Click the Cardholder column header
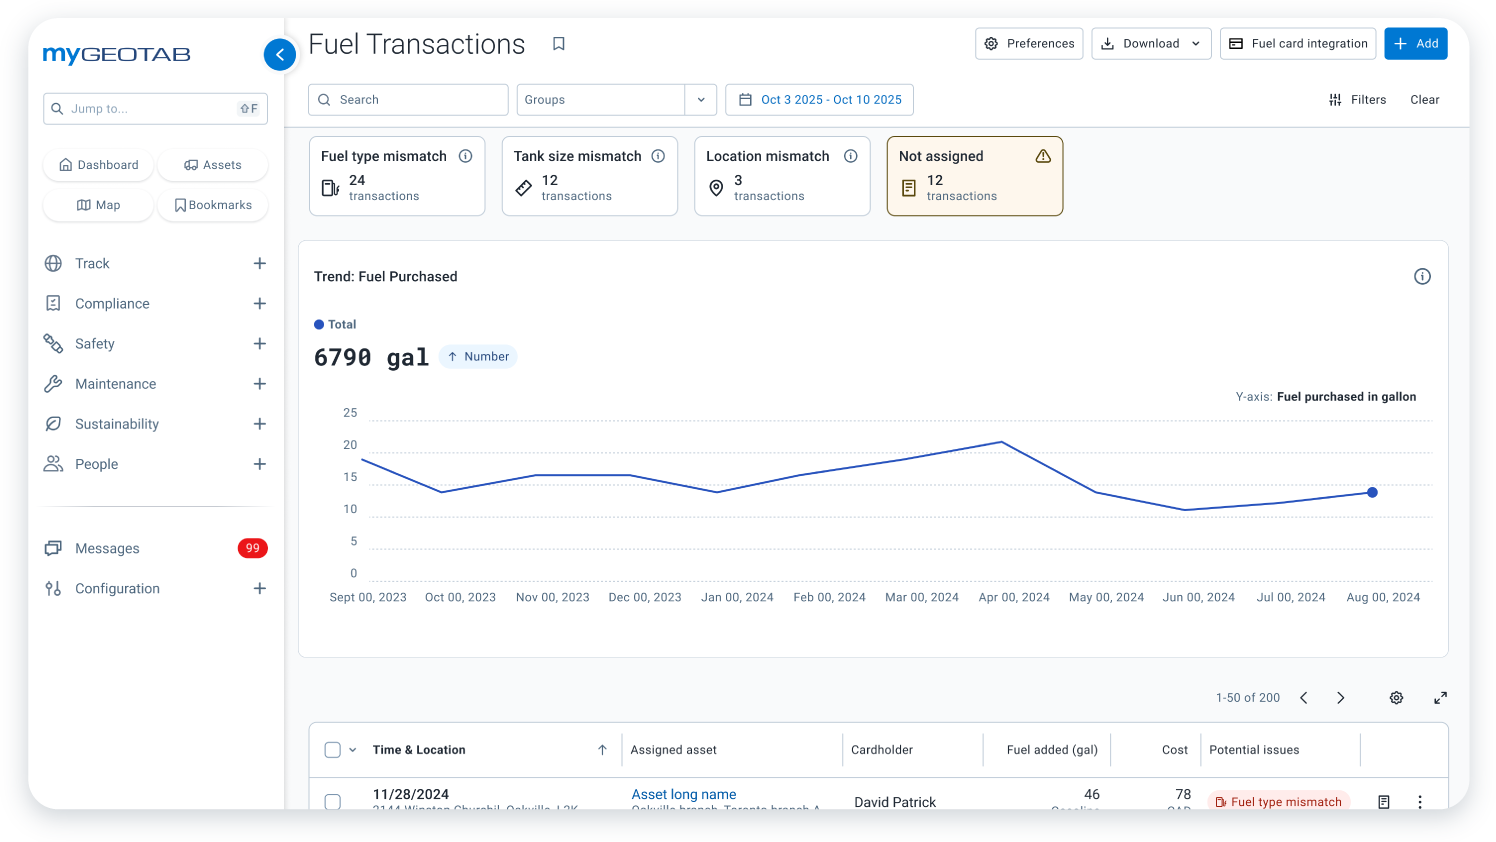This screenshot has width=1496, height=842. coord(882,750)
